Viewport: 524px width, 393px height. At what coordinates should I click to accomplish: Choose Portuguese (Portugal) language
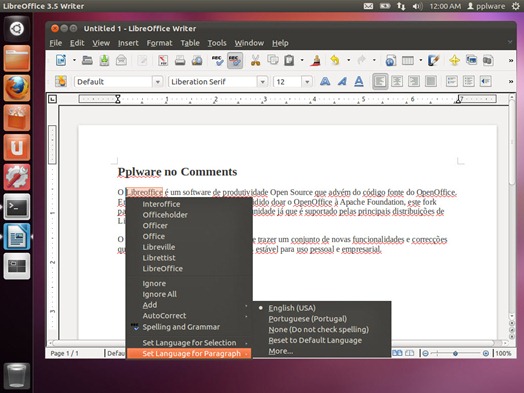point(308,319)
